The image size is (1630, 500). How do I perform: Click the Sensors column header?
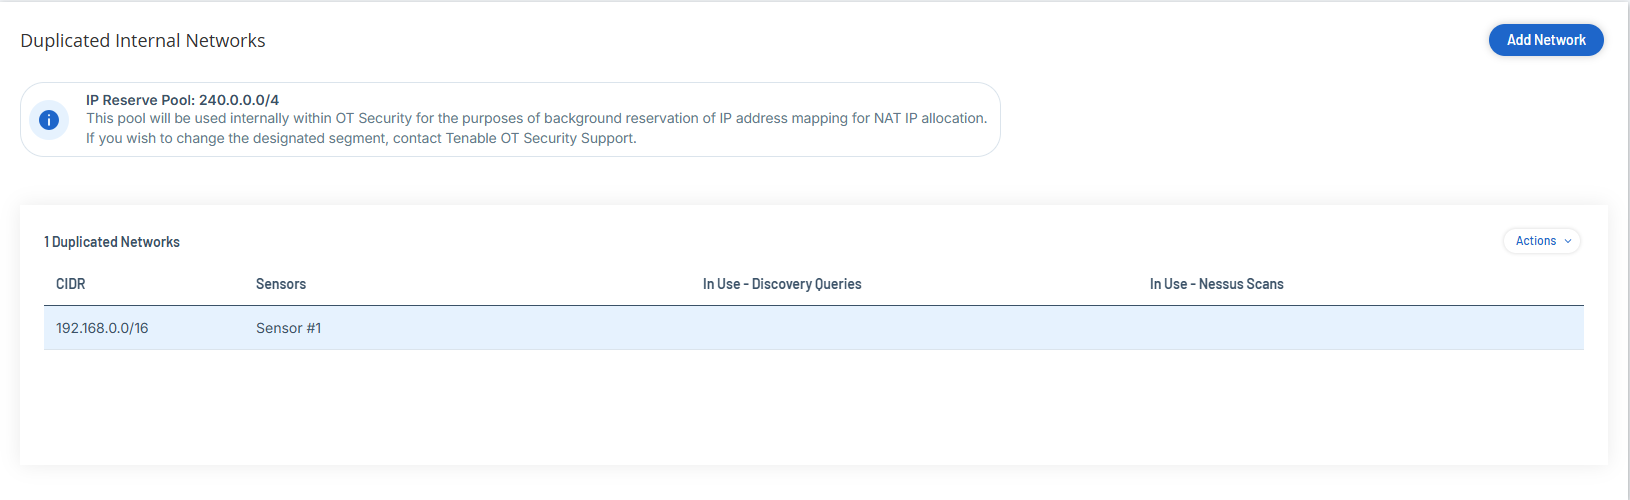281,284
